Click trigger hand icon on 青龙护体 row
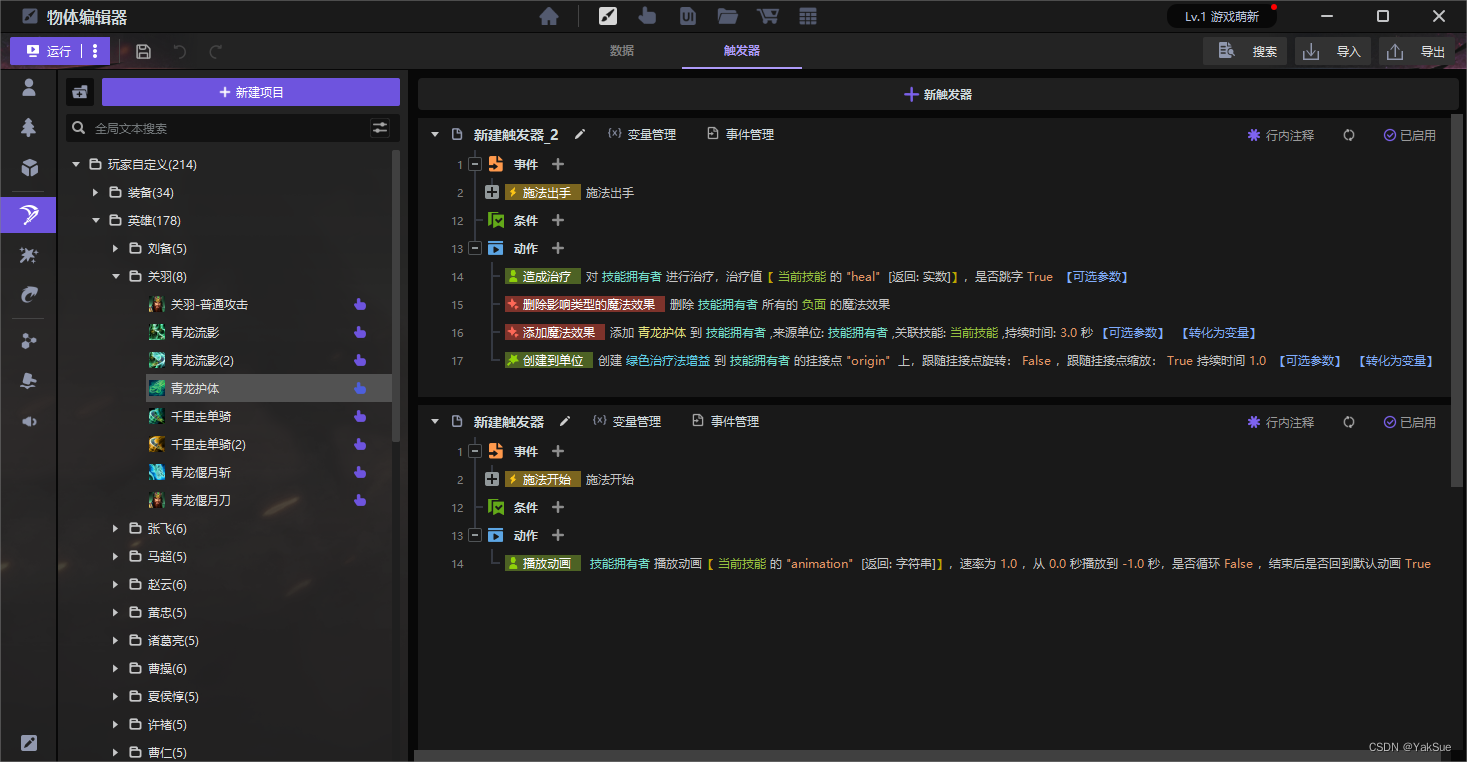 [x=360, y=388]
